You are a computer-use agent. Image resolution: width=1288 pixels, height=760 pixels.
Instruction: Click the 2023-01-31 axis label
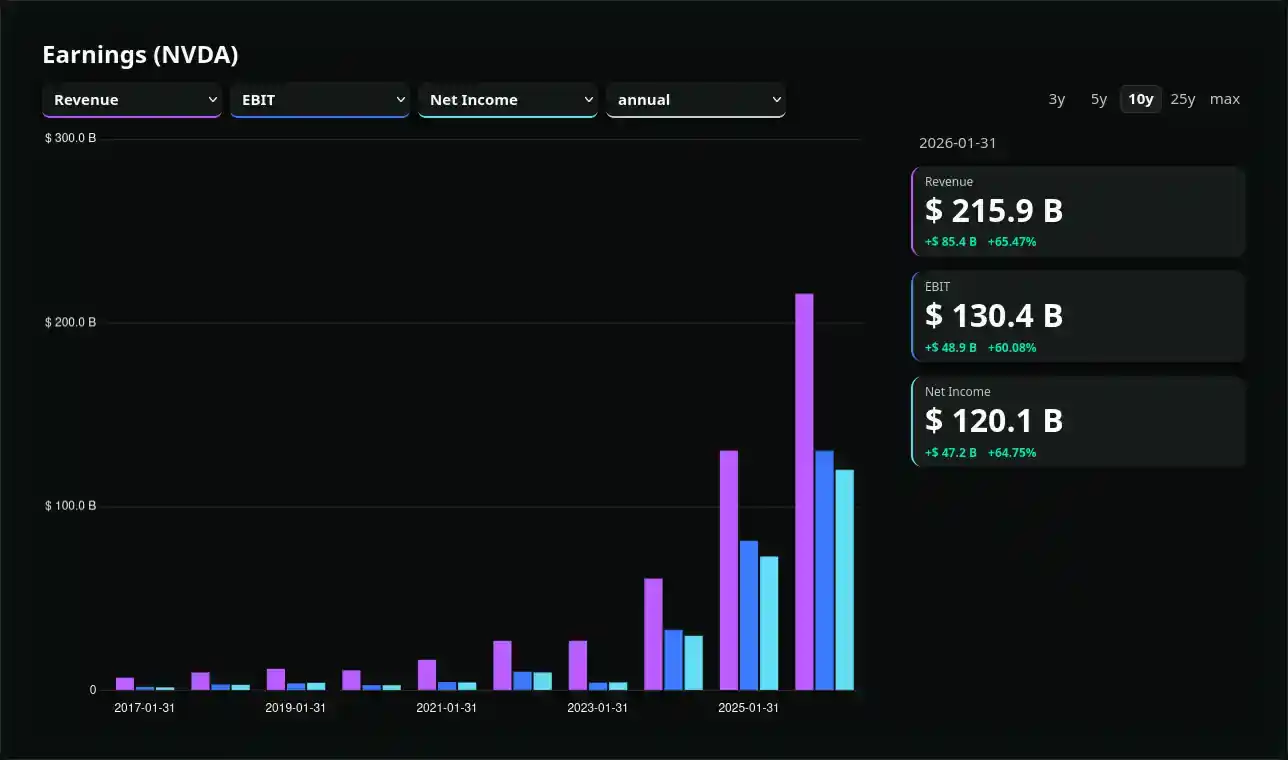(x=598, y=708)
